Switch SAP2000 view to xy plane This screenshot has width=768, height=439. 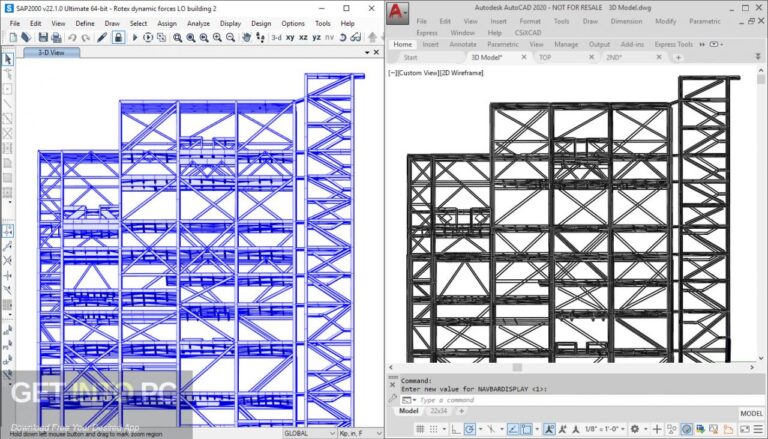[290, 37]
